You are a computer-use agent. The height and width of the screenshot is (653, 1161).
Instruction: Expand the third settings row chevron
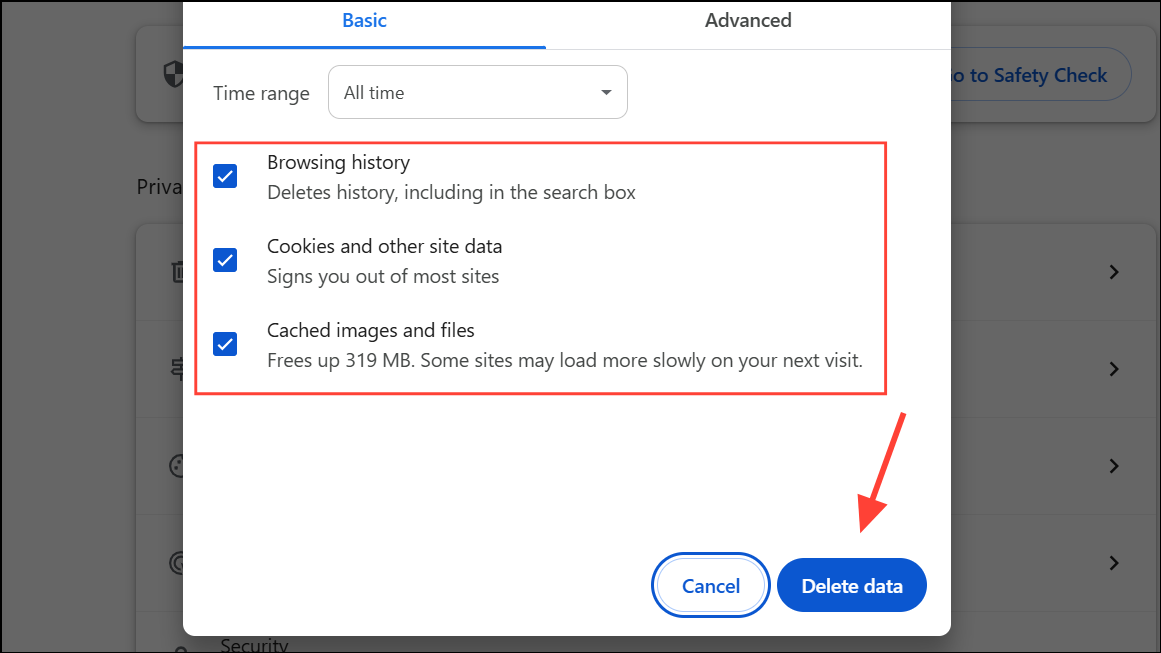click(x=1114, y=465)
